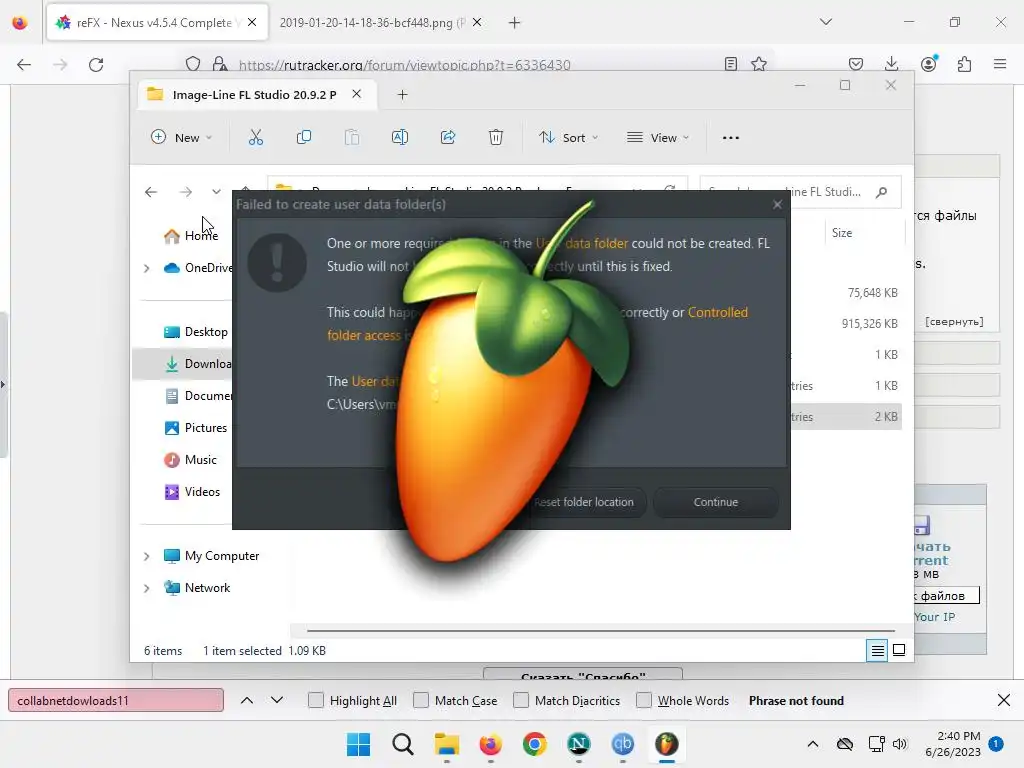Screen dimensions: 1024x768
Task: Find next match arrow in find bar
Action: [x=277, y=700]
